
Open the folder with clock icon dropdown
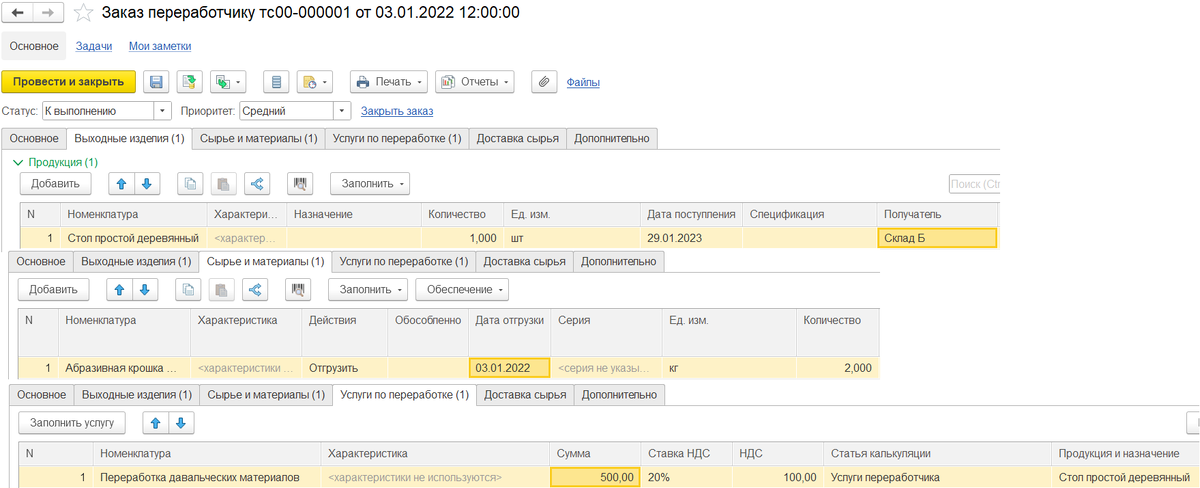coord(314,82)
